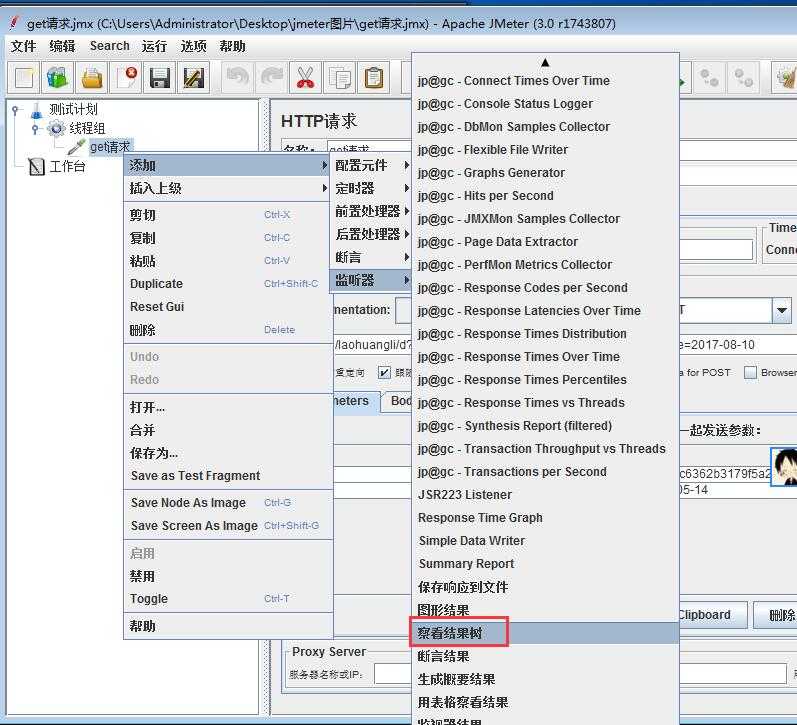Select 察看结果树 listener
The width and height of the screenshot is (797, 725).
(545, 633)
